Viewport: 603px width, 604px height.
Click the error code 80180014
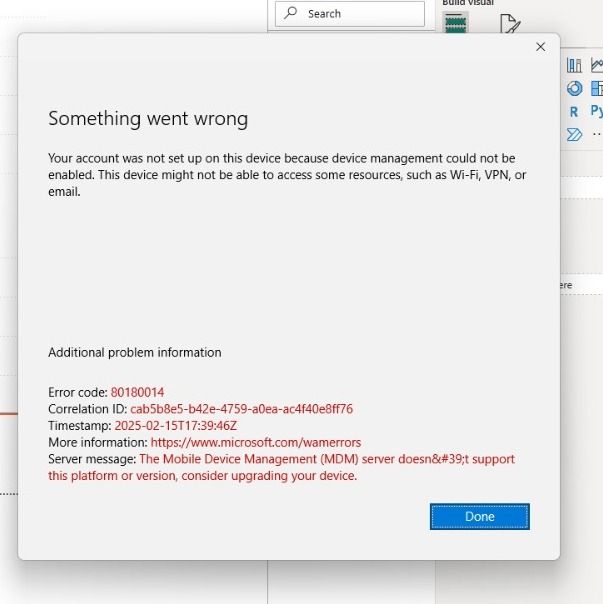point(138,392)
